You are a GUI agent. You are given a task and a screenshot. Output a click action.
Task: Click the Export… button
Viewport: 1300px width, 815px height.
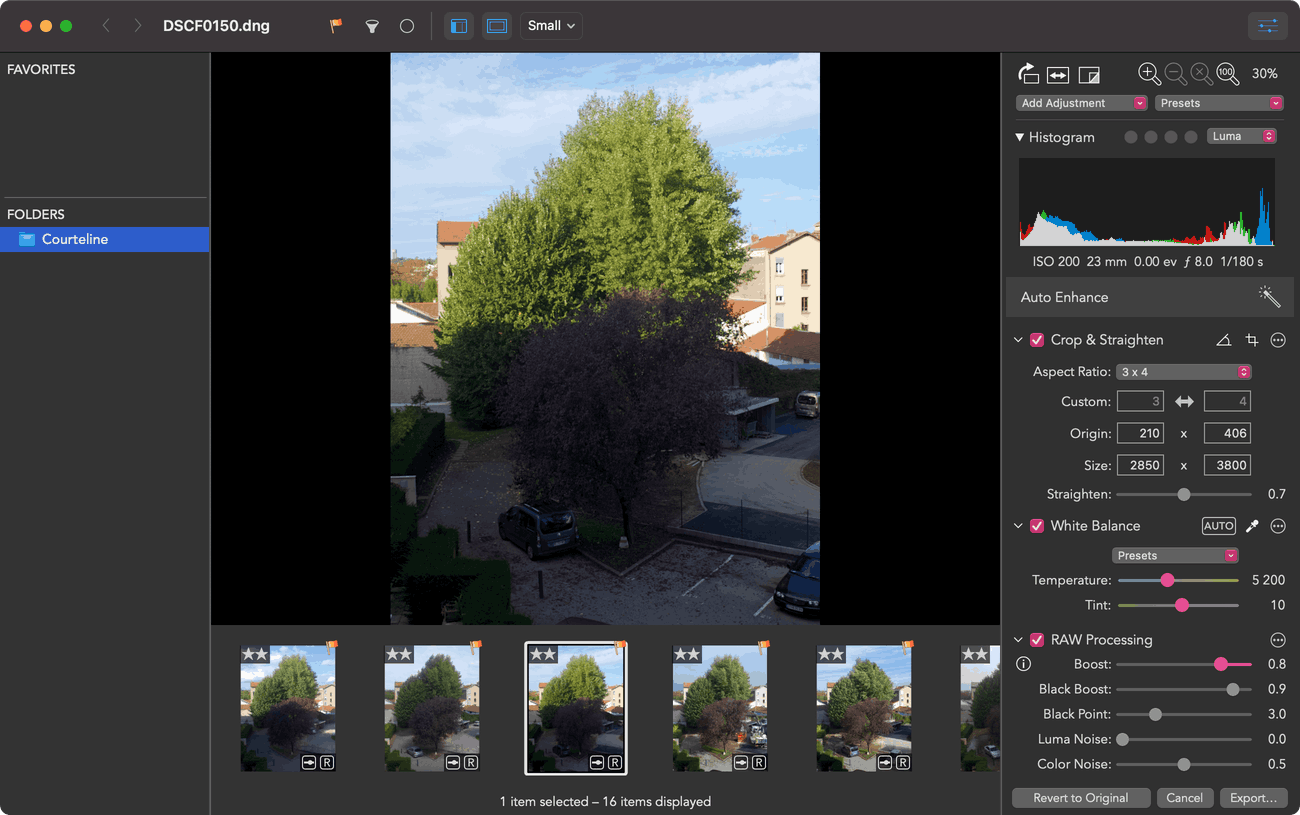(1253, 798)
